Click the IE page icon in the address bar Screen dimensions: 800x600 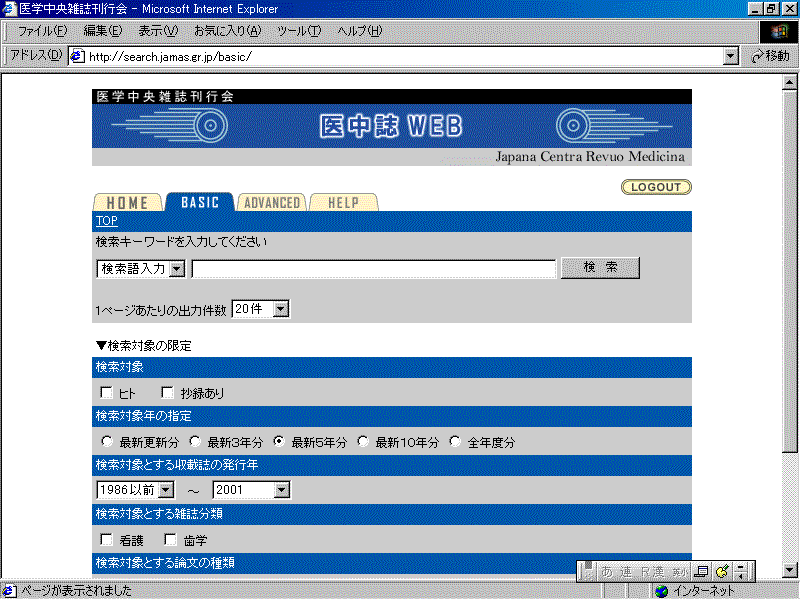click(77, 56)
